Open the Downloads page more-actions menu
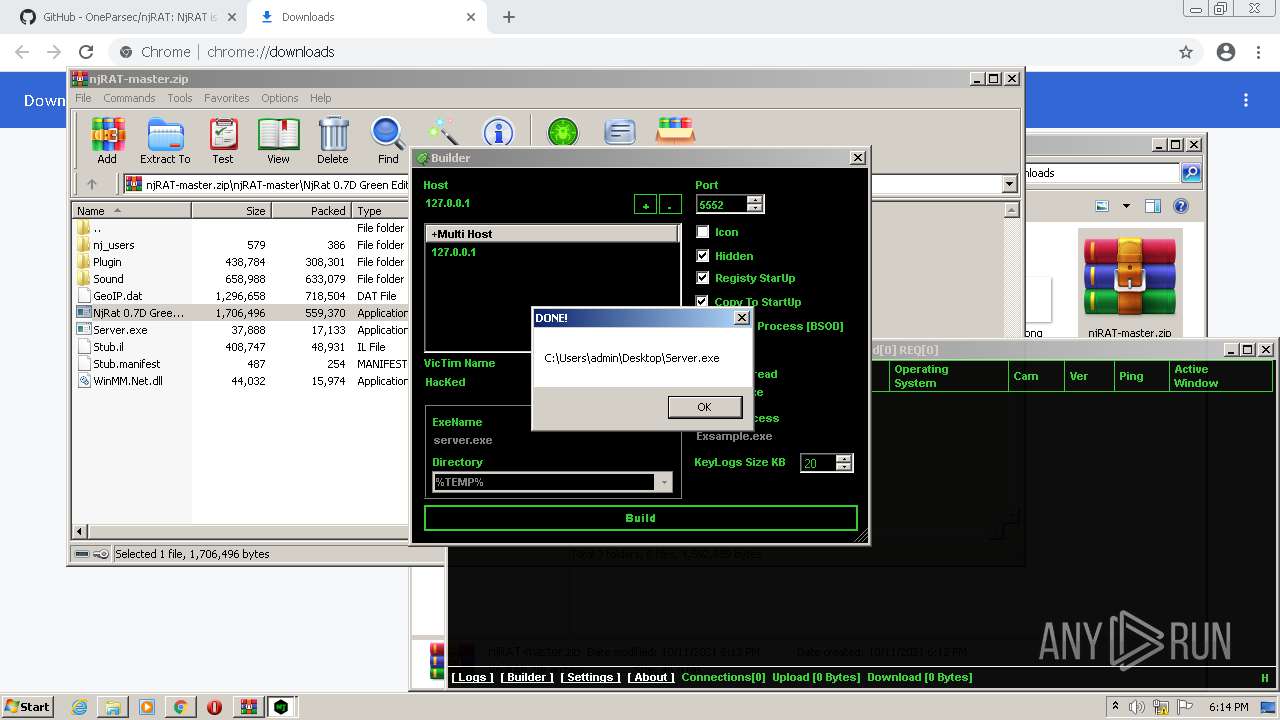 [x=1246, y=100]
